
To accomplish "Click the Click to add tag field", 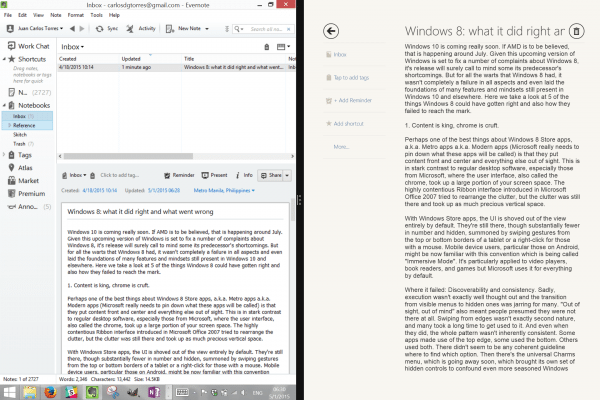I will [x=119, y=175].
